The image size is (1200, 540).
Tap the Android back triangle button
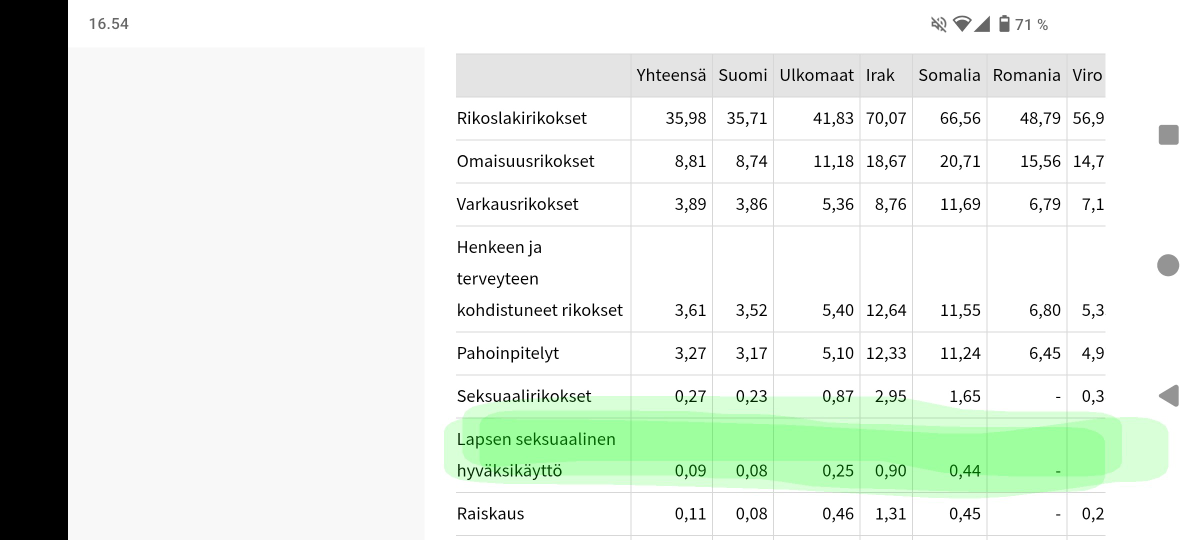point(1168,396)
